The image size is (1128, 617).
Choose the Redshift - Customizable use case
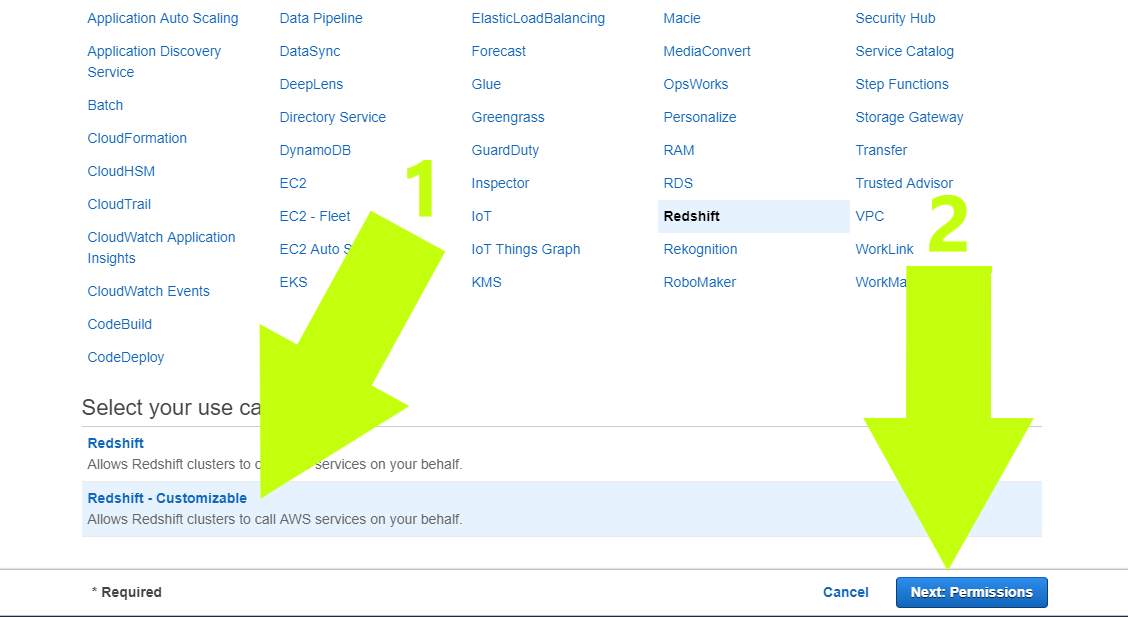point(167,498)
